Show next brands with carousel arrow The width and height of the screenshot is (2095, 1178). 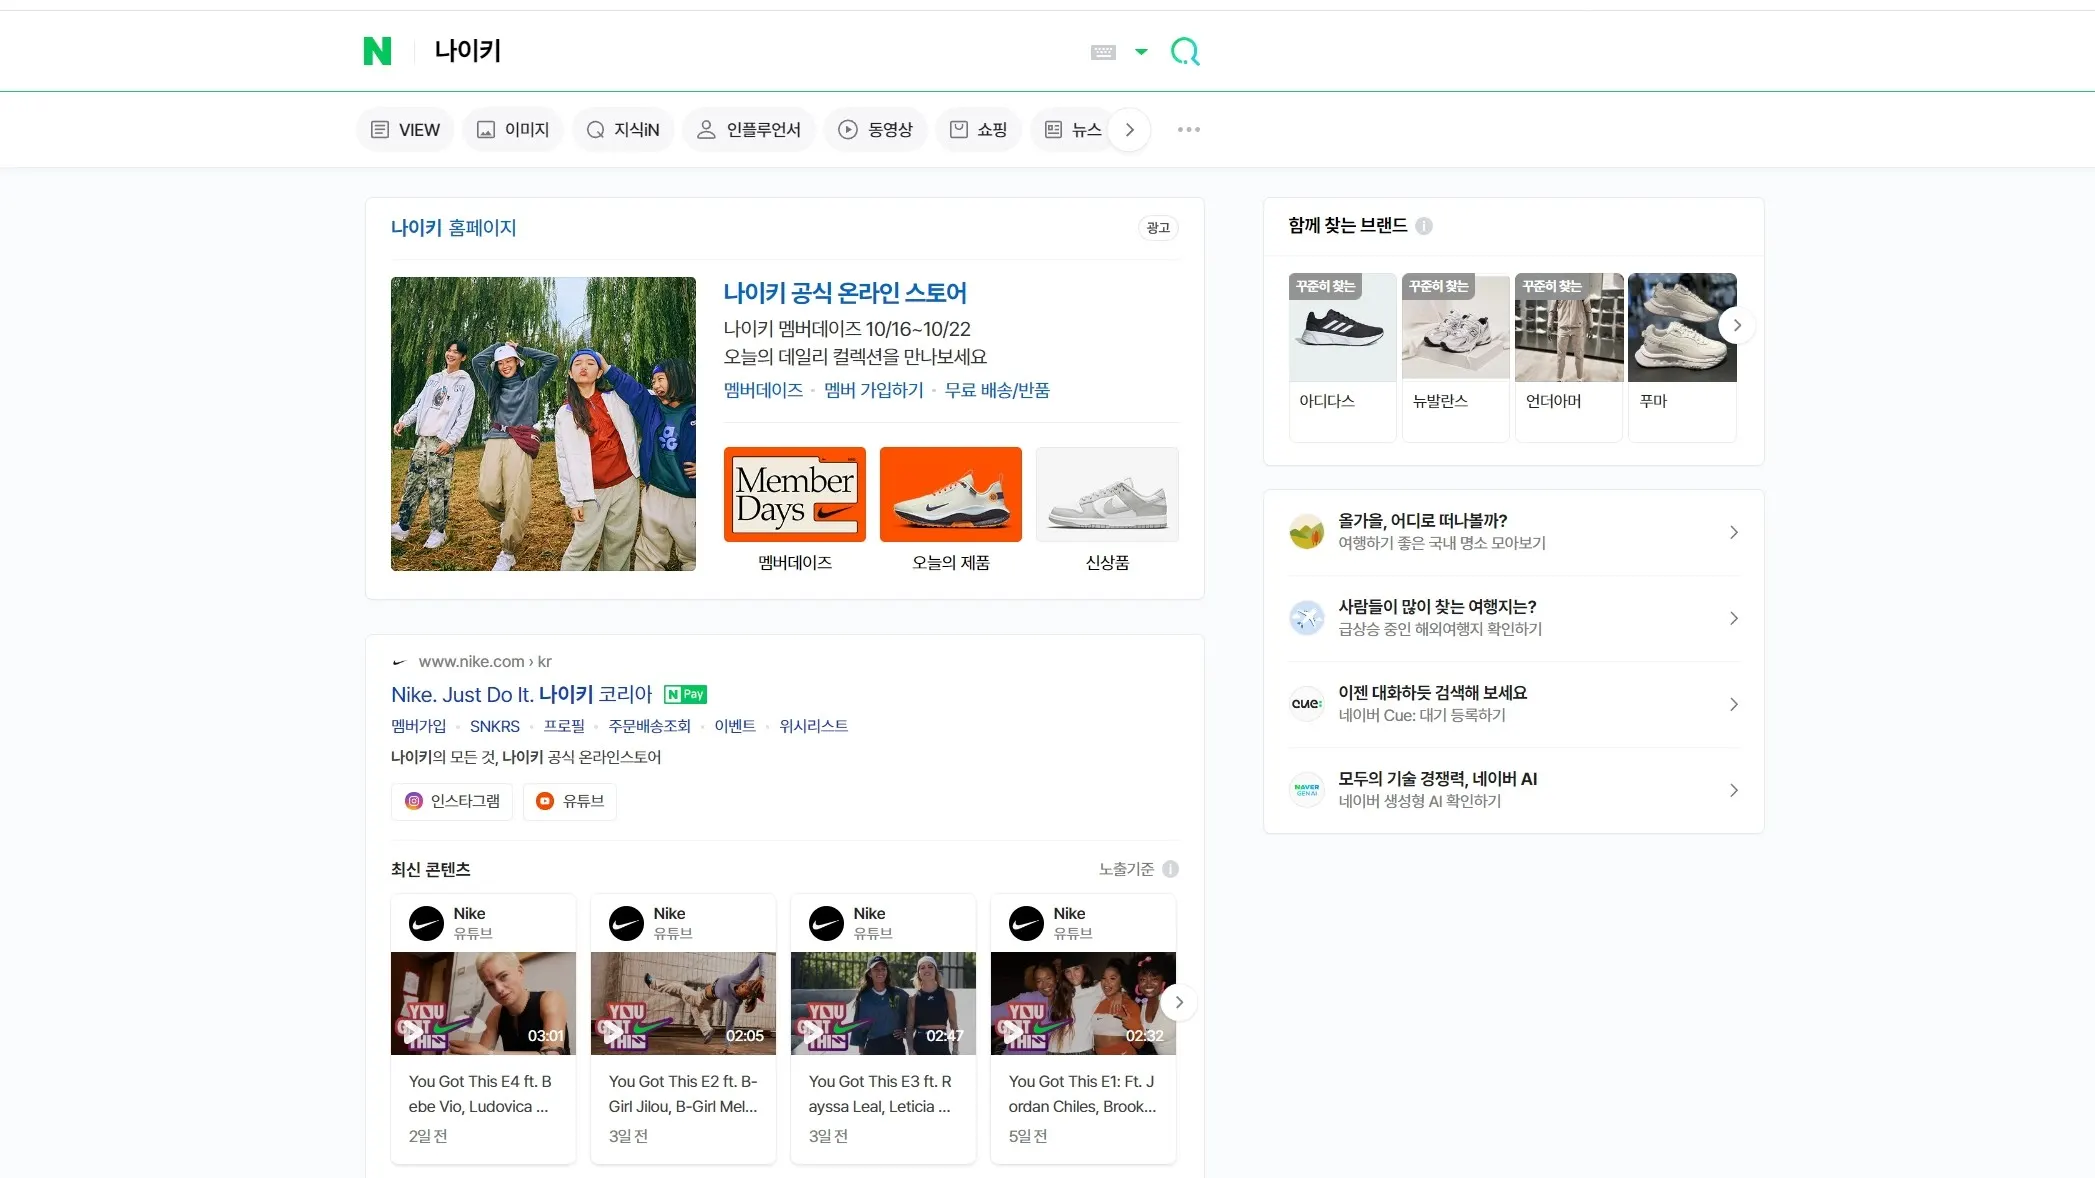coord(1737,325)
